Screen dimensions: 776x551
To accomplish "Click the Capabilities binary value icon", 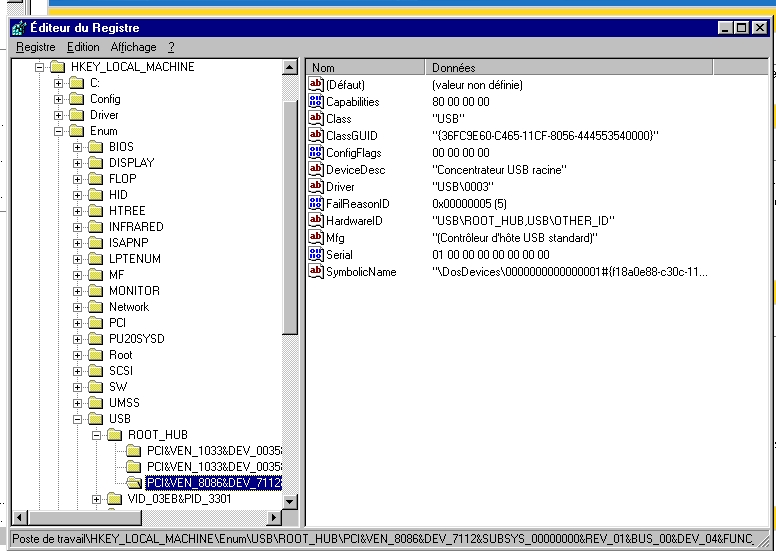I will coord(316,101).
